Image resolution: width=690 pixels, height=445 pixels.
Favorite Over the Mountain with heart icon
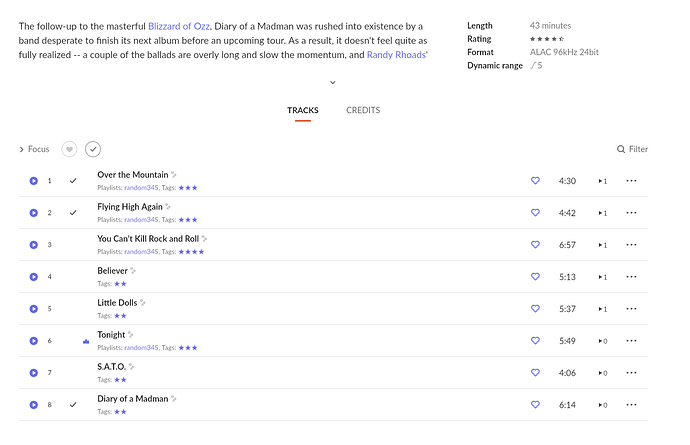pyautogui.click(x=535, y=180)
